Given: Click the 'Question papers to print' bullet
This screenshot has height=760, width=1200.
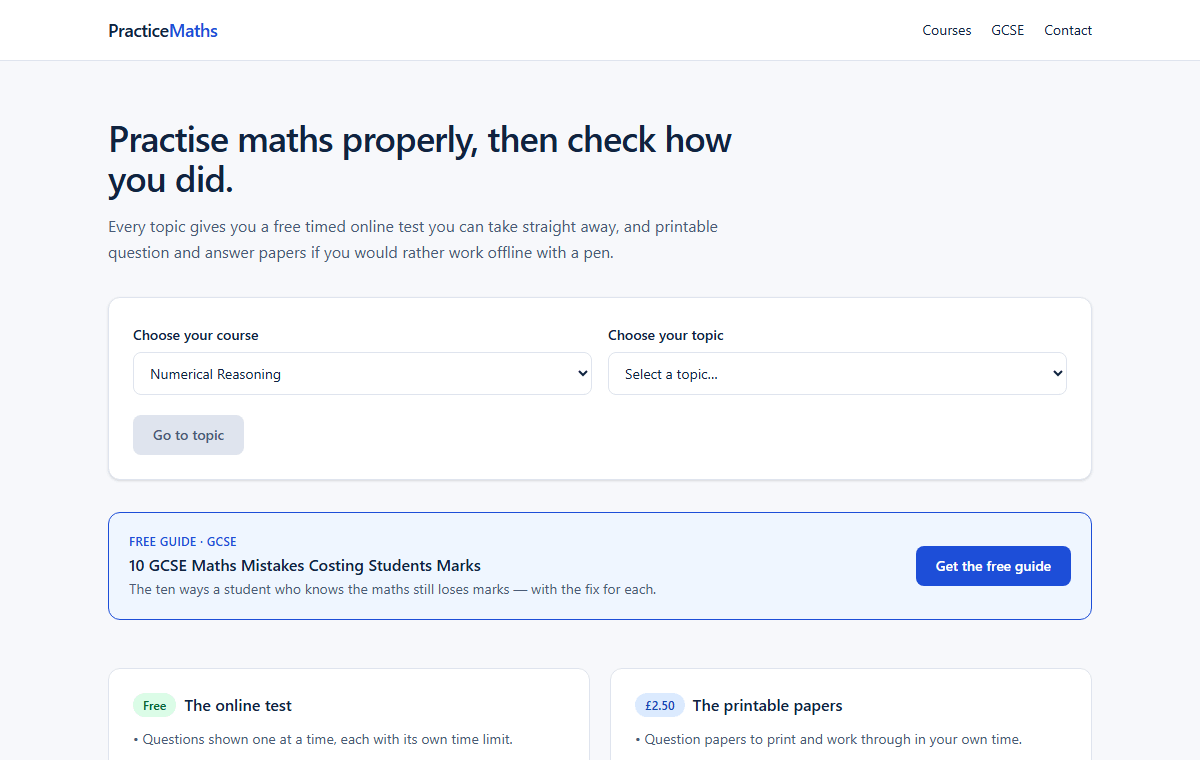Looking at the screenshot, I should (828, 740).
